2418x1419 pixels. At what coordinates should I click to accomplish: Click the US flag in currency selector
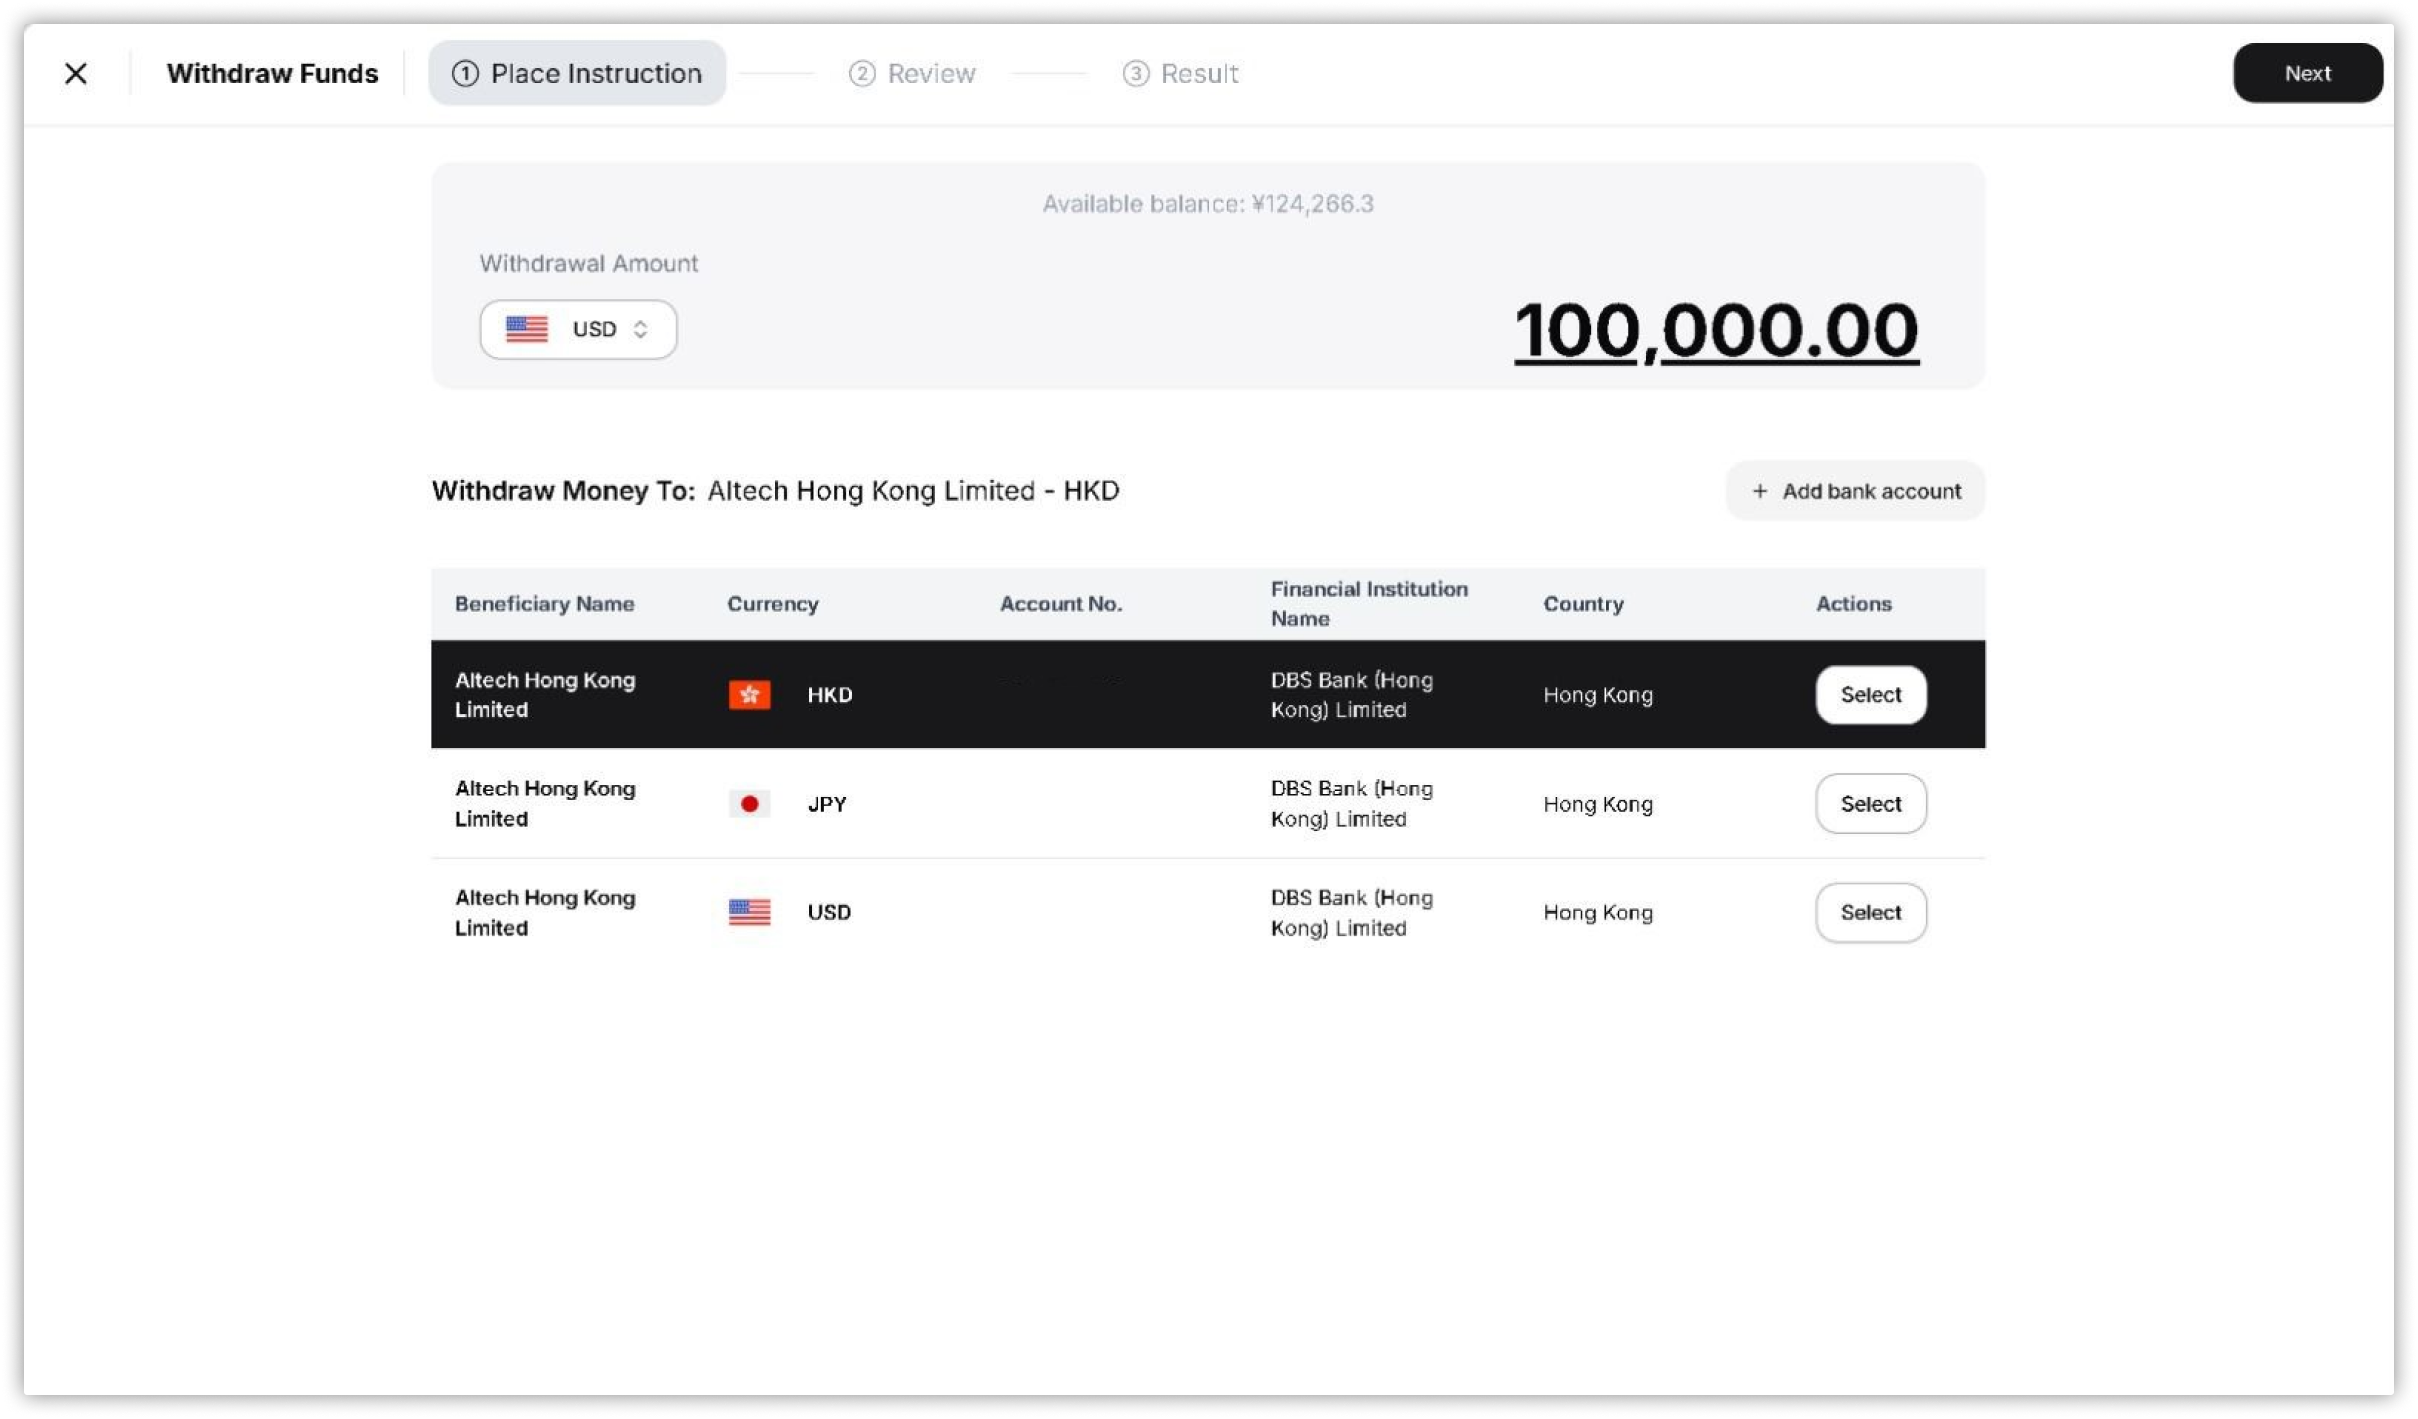526,329
